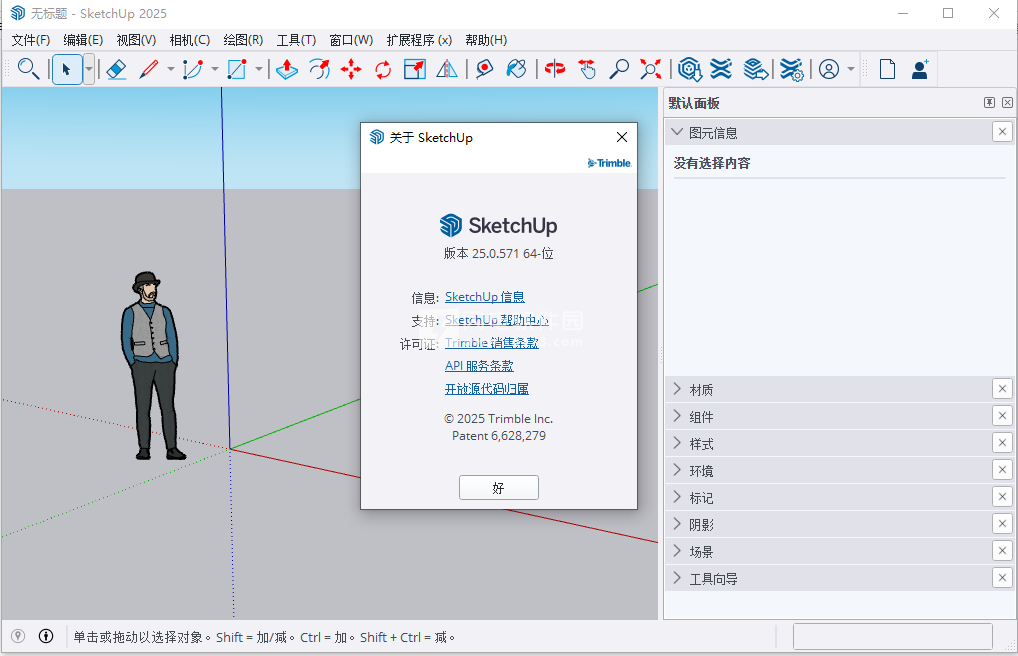
Task: Open the Extension Manager gear icon
Action: (791, 69)
